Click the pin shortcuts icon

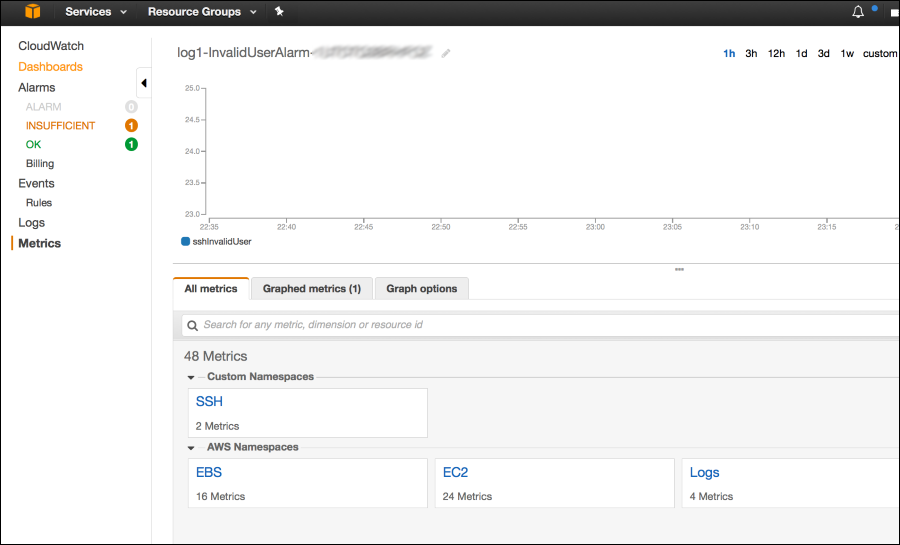click(x=279, y=11)
